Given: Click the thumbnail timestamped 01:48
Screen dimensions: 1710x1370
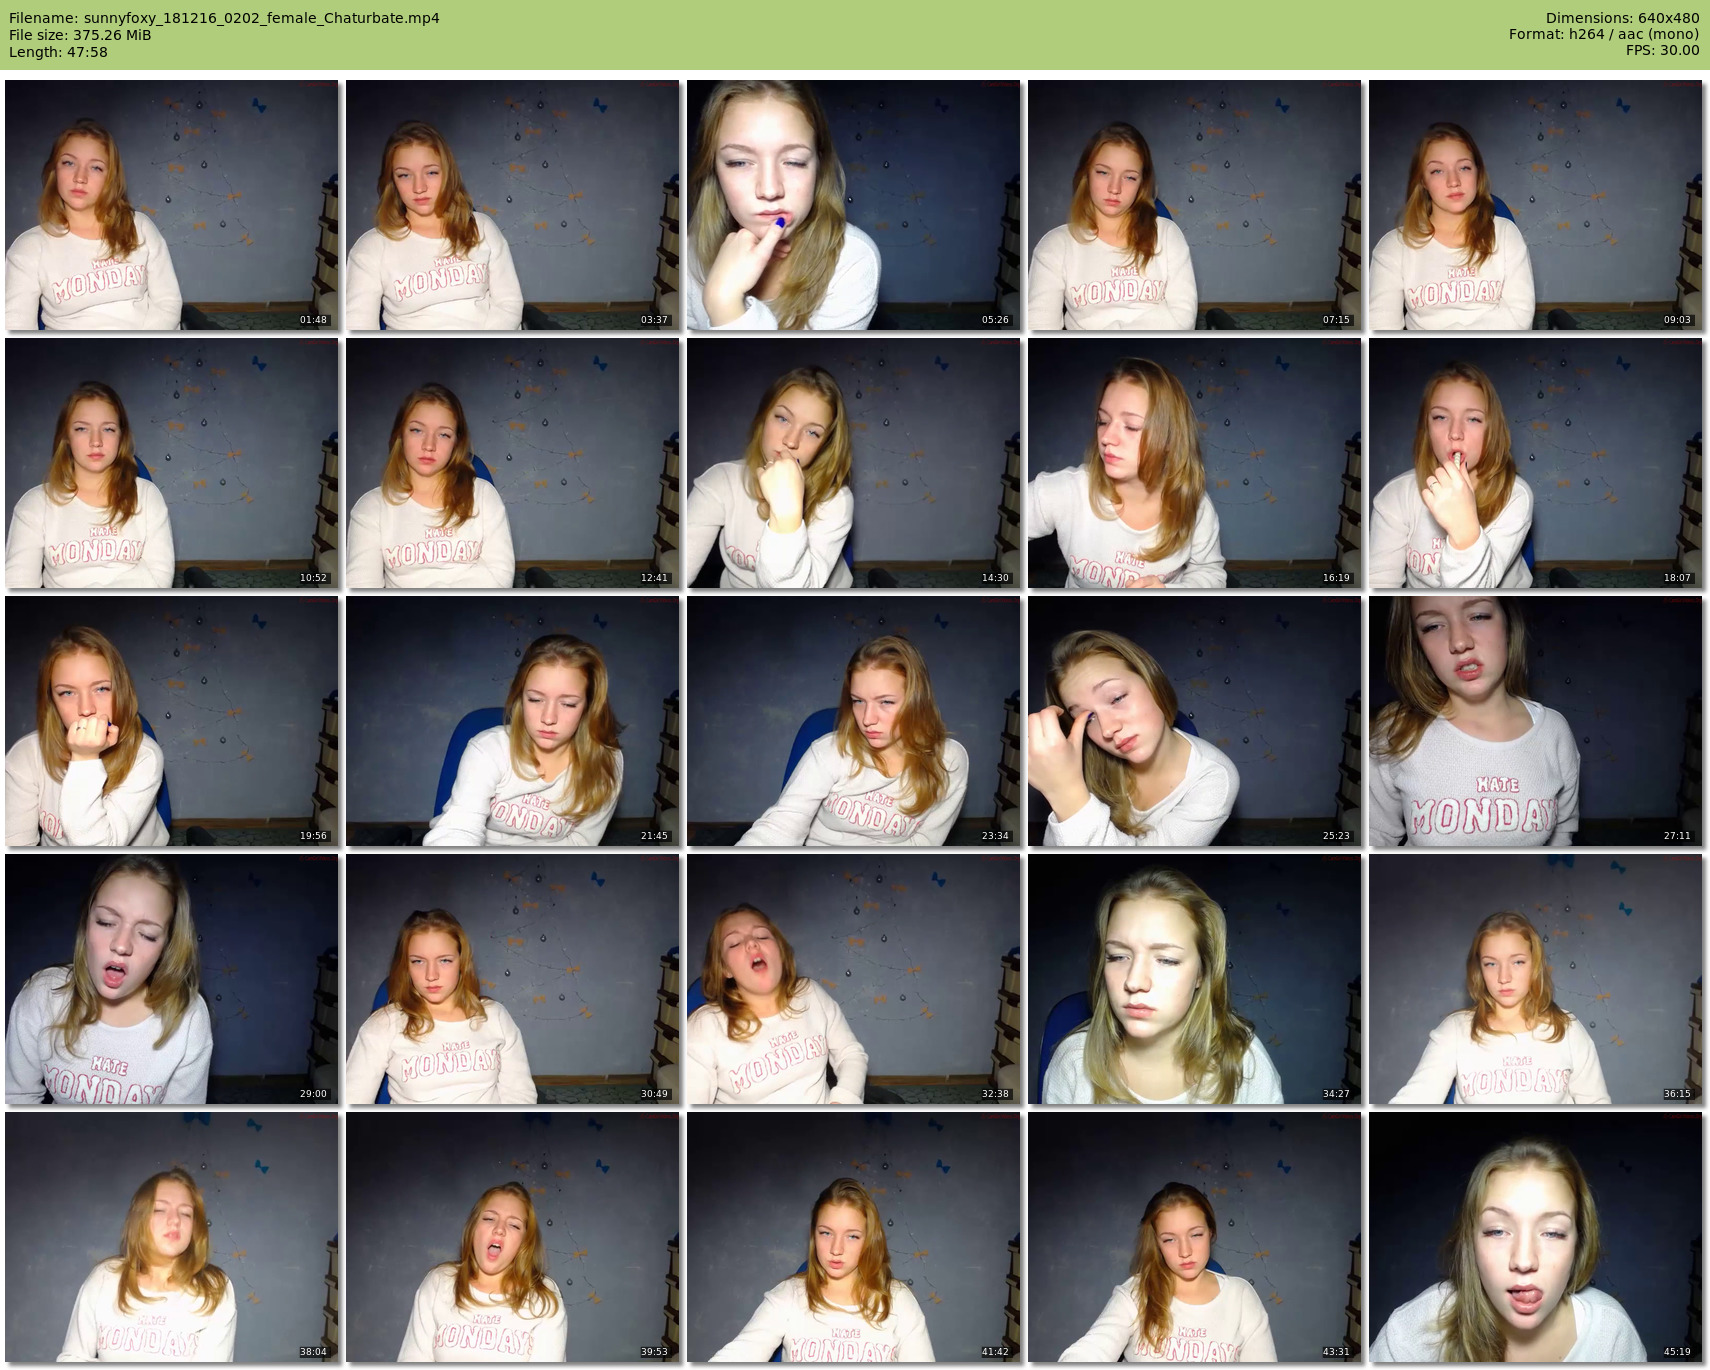Looking at the screenshot, I should (x=172, y=205).
